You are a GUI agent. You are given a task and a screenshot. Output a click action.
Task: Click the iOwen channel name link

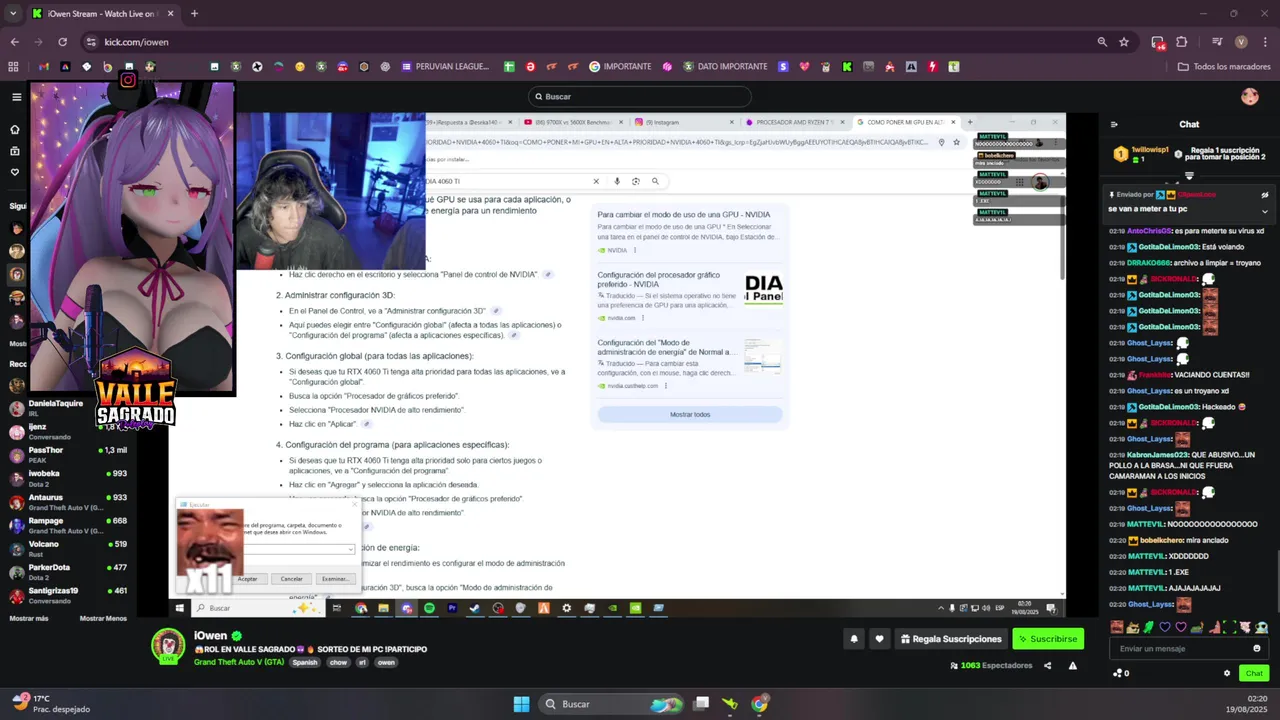211,636
